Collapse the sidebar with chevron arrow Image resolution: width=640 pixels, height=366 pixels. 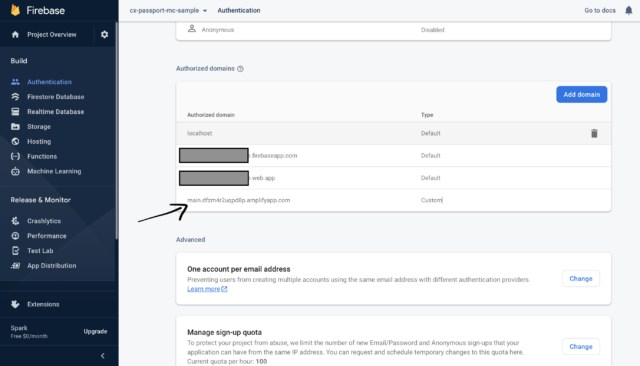102,356
